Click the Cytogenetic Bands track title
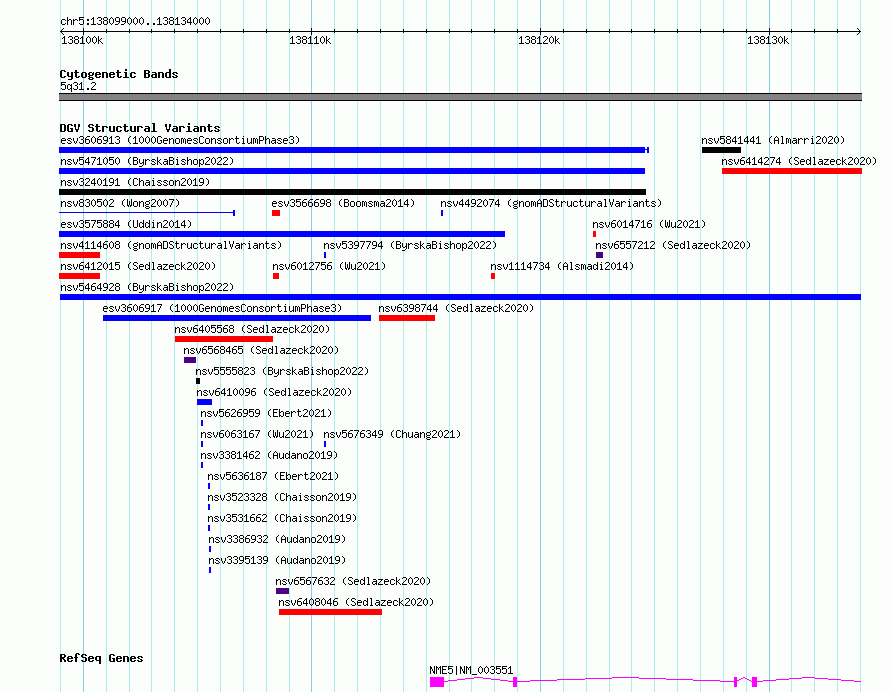890x692 pixels. [x=119, y=74]
